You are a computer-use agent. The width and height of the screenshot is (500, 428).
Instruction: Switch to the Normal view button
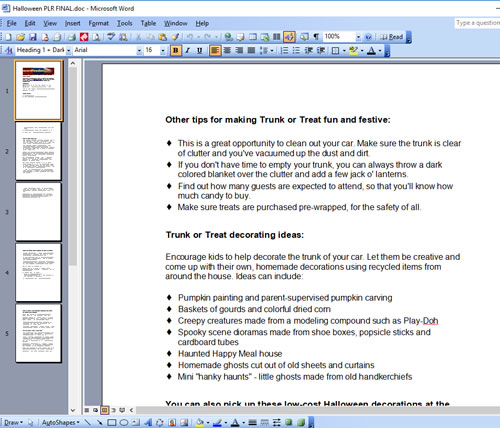(x=86, y=410)
